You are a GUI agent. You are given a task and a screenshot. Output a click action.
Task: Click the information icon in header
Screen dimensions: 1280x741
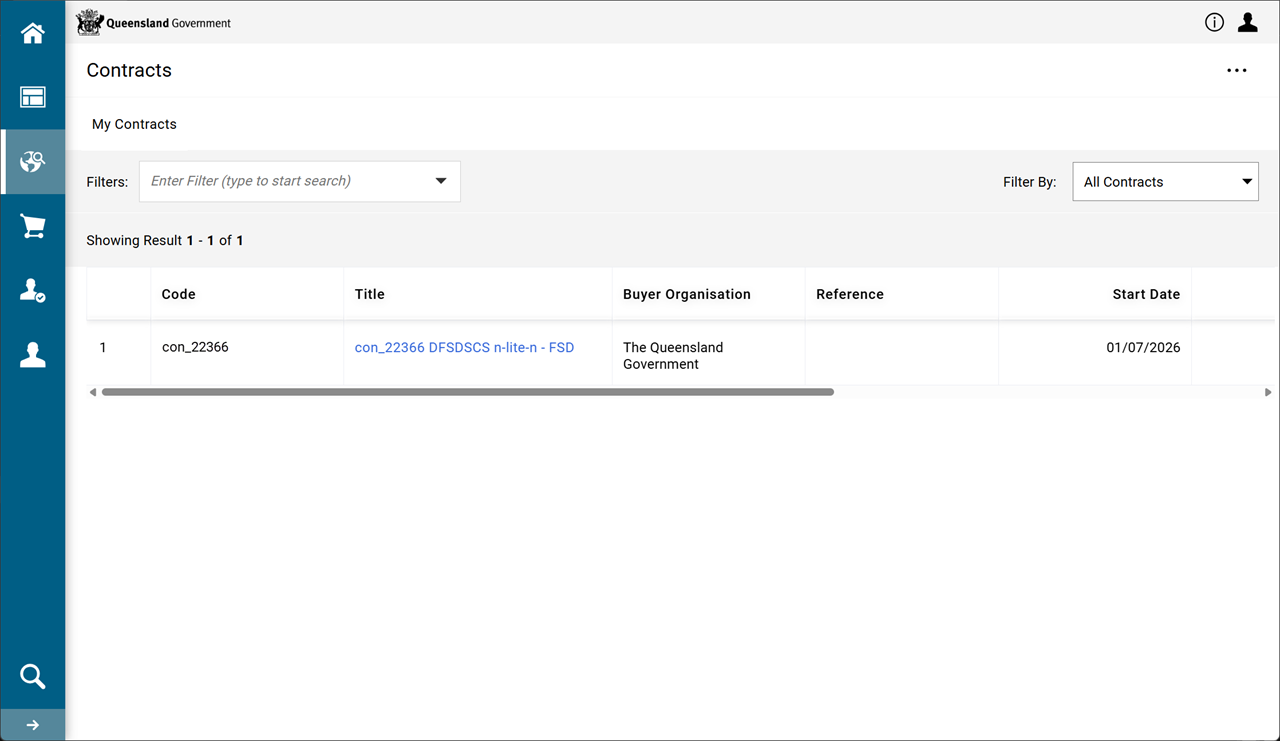click(x=1214, y=23)
